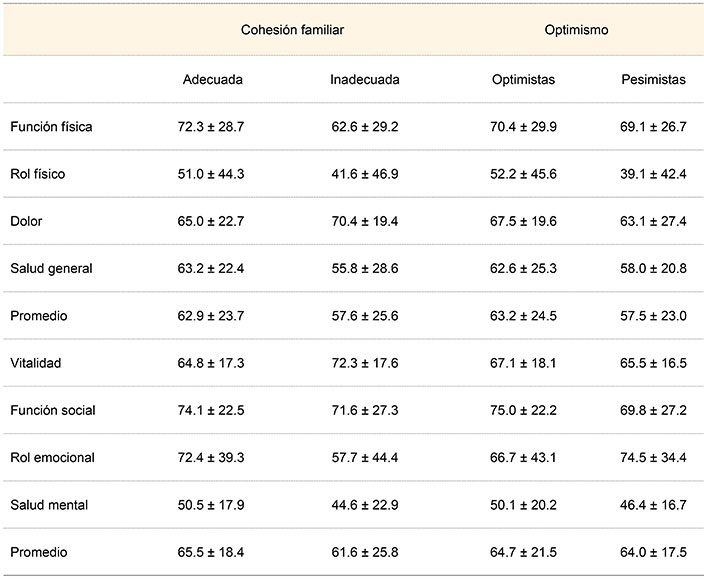Click value 72.3 ± 28.7 under Adecuada
Image resolution: width=704 pixels, height=580 pixels.
[x=212, y=127]
